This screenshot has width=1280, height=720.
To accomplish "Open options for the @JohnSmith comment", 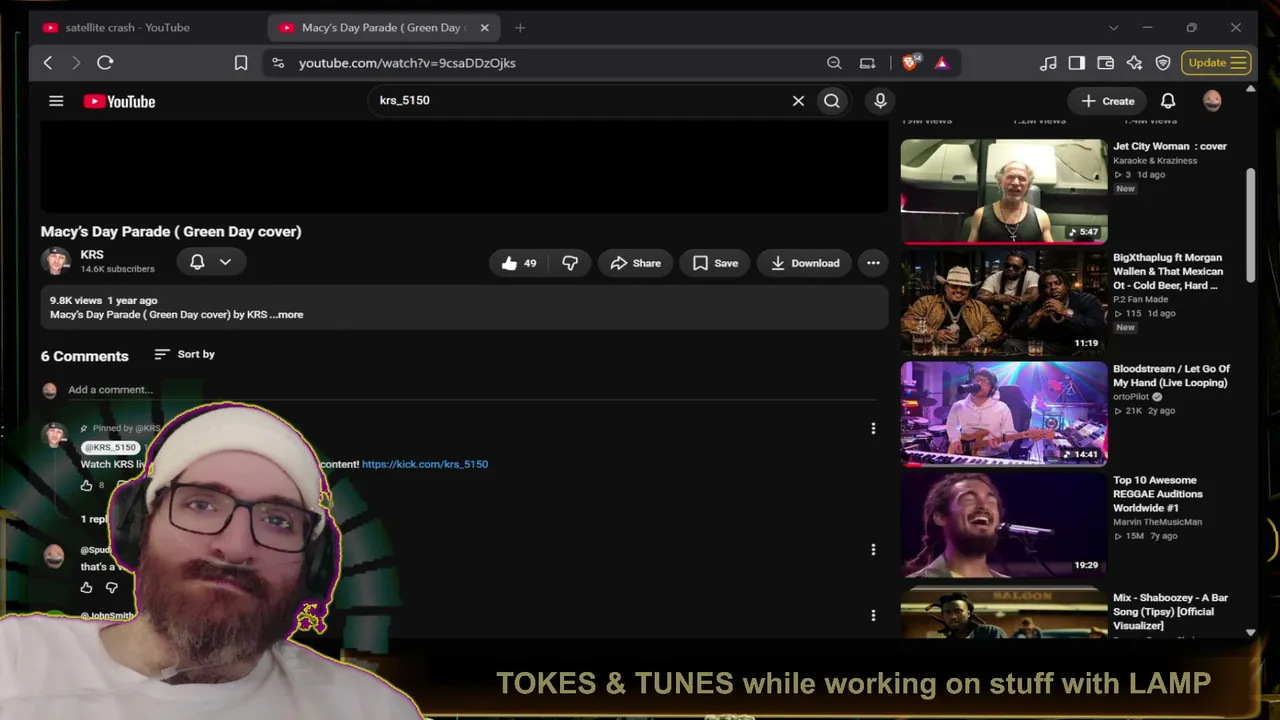I will tap(873, 616).
